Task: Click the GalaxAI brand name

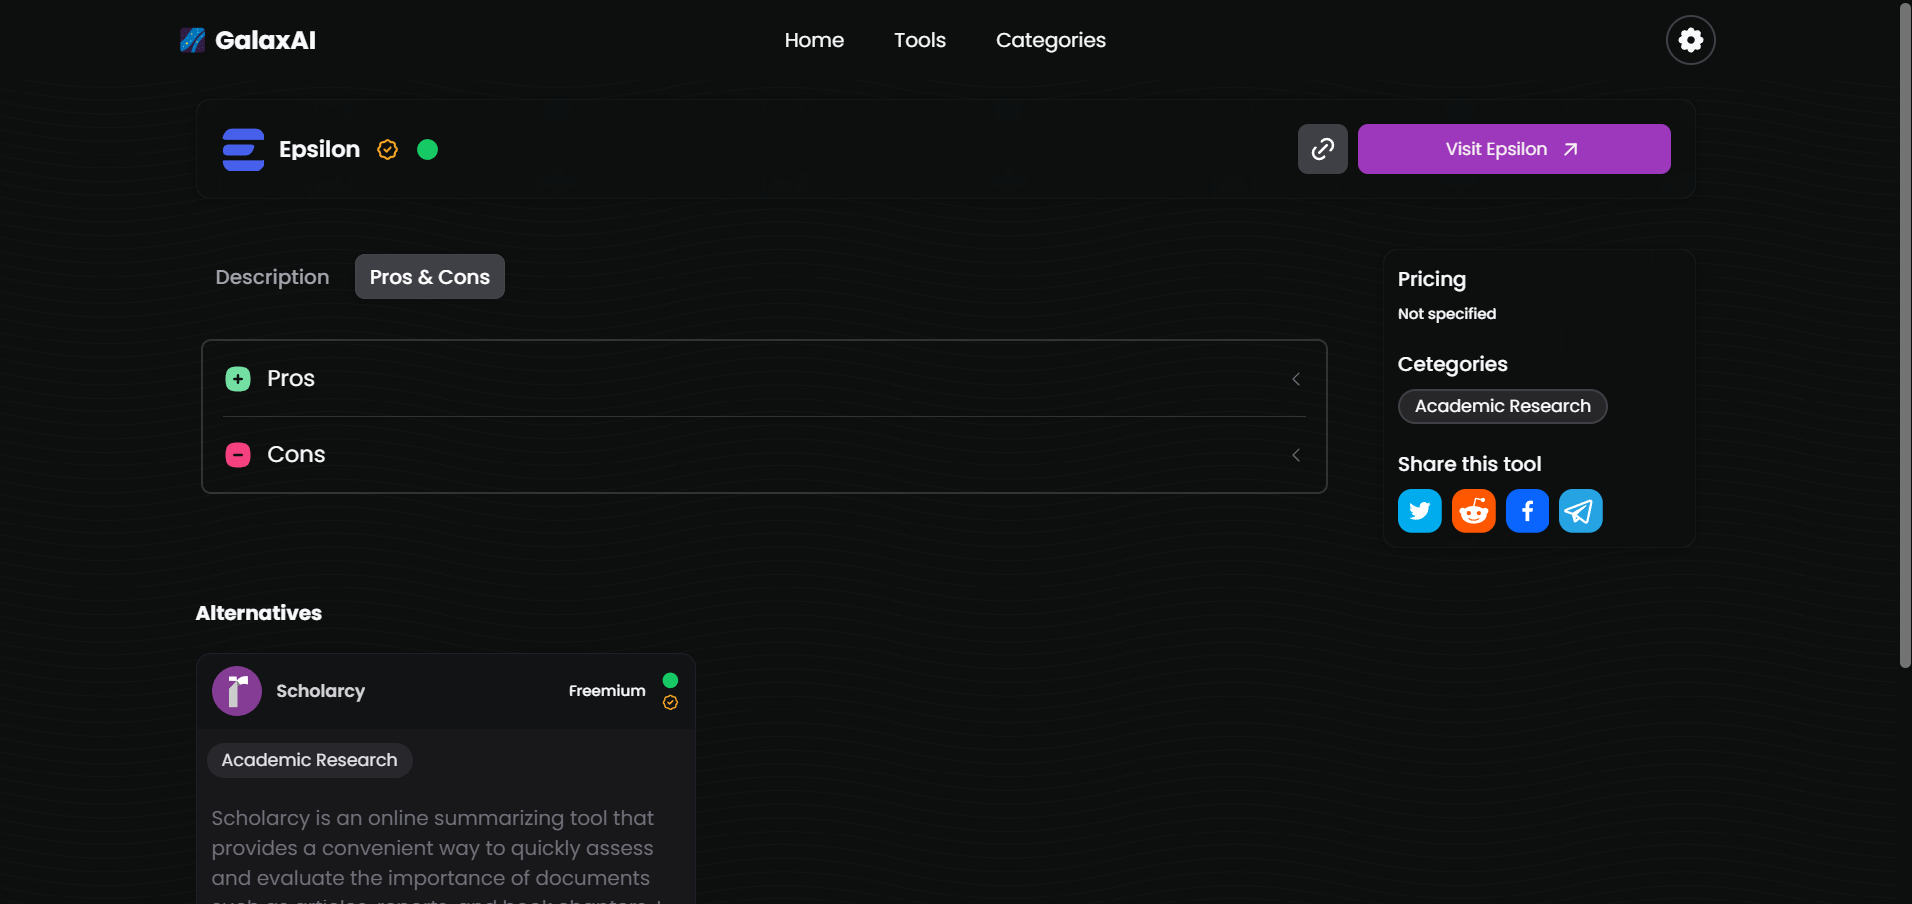Action: (x=265, y=40)
